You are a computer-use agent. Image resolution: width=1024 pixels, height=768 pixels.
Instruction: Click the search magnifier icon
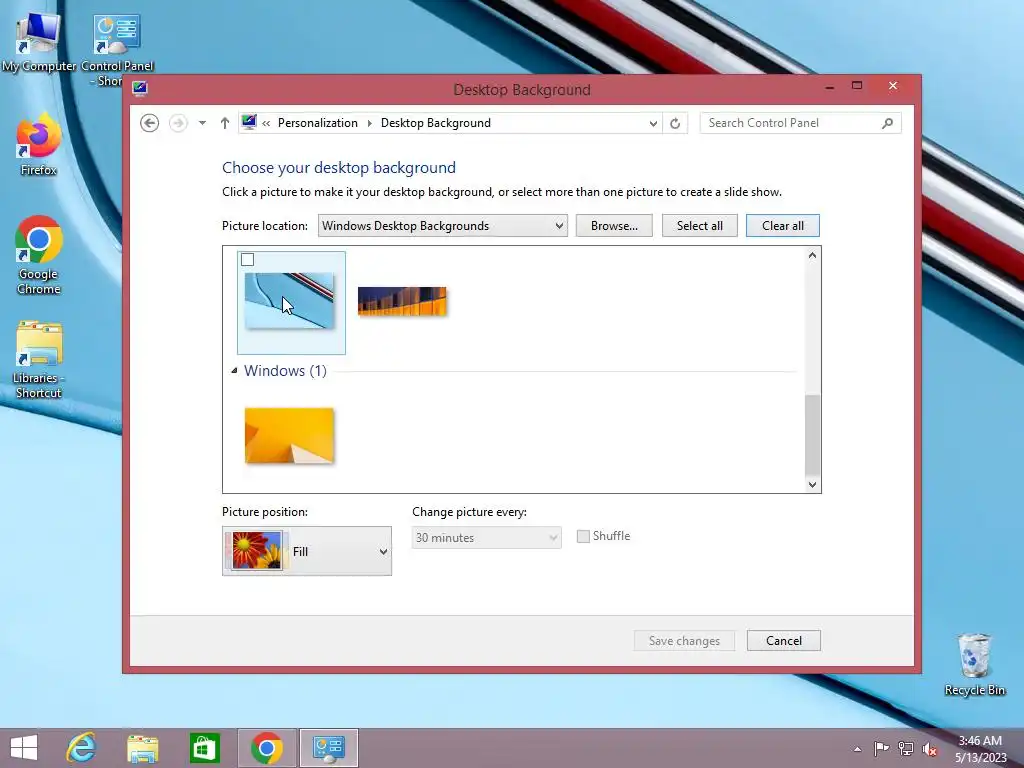888,123
